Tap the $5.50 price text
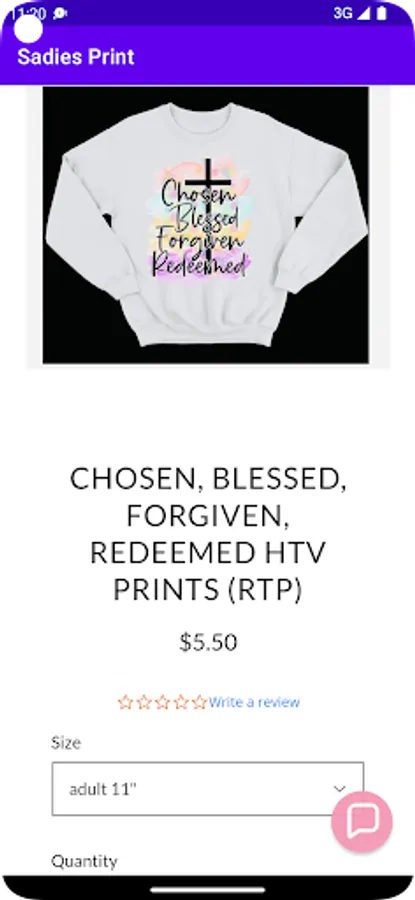Image resolution: width=415 pixels, height=900 pixels. (208, 642)
